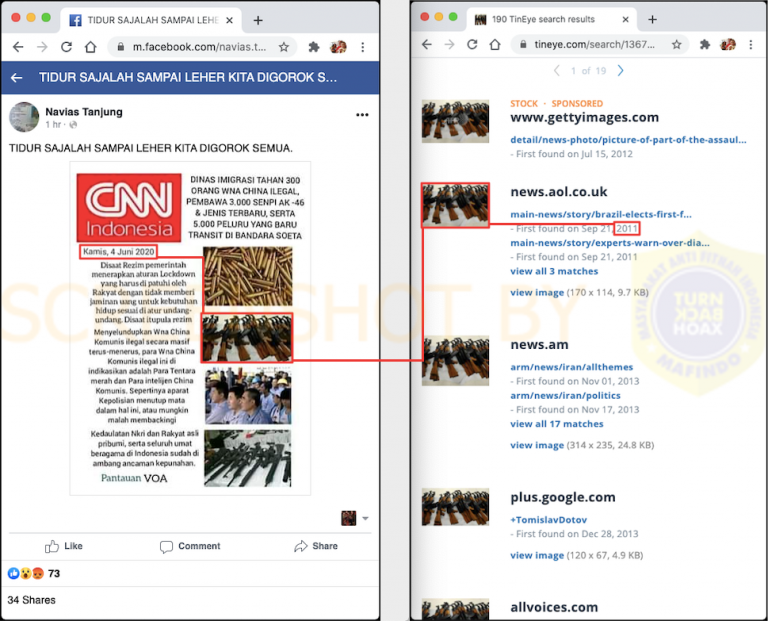Comment on the Navias Tanjung post
768x621 pixels.
(190, 546)
